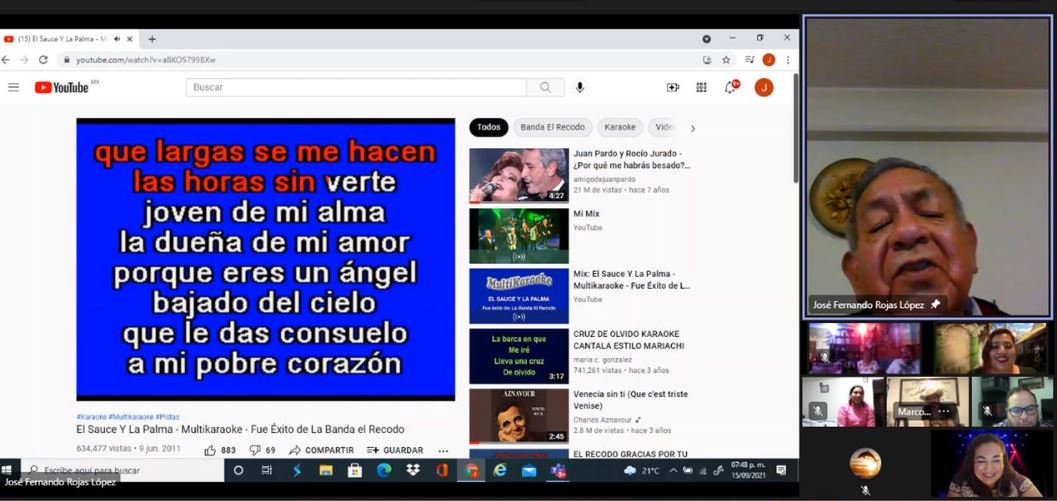The image size is (1057, 501).
Task: Click the karaoke video player
Action: coord(266,259)
